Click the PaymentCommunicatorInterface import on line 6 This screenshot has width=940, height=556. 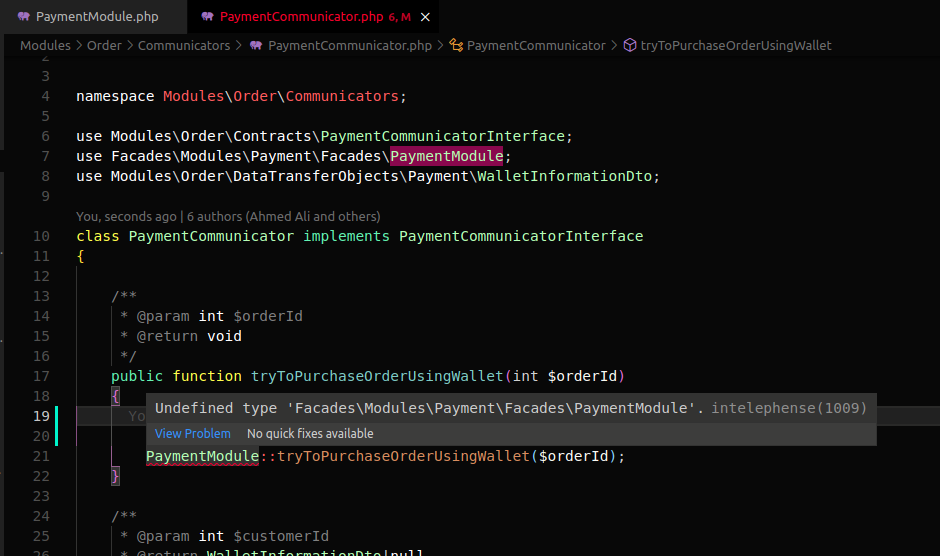(x=442, y=136)
